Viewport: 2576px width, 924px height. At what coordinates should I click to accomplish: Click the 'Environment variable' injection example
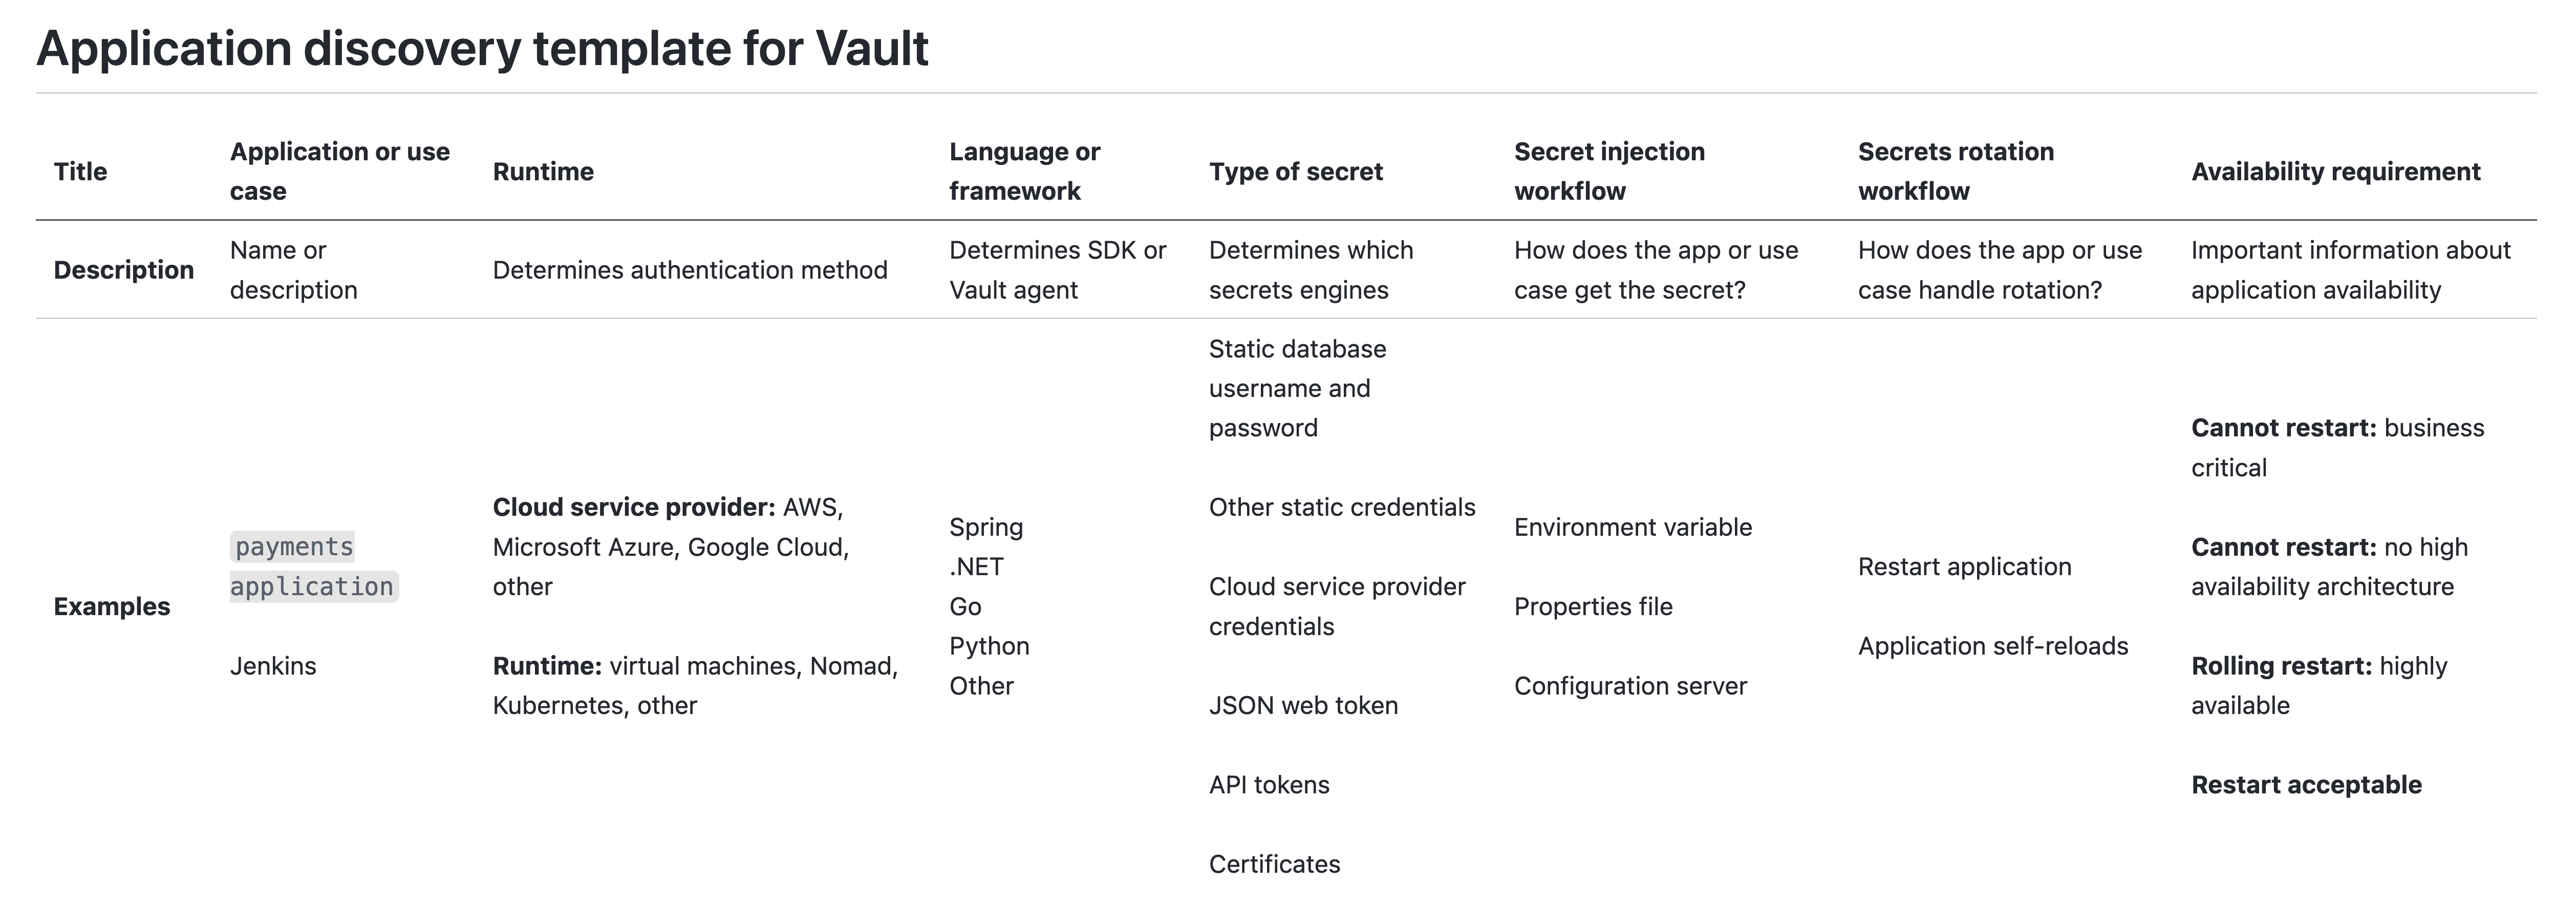(1632, 528)
